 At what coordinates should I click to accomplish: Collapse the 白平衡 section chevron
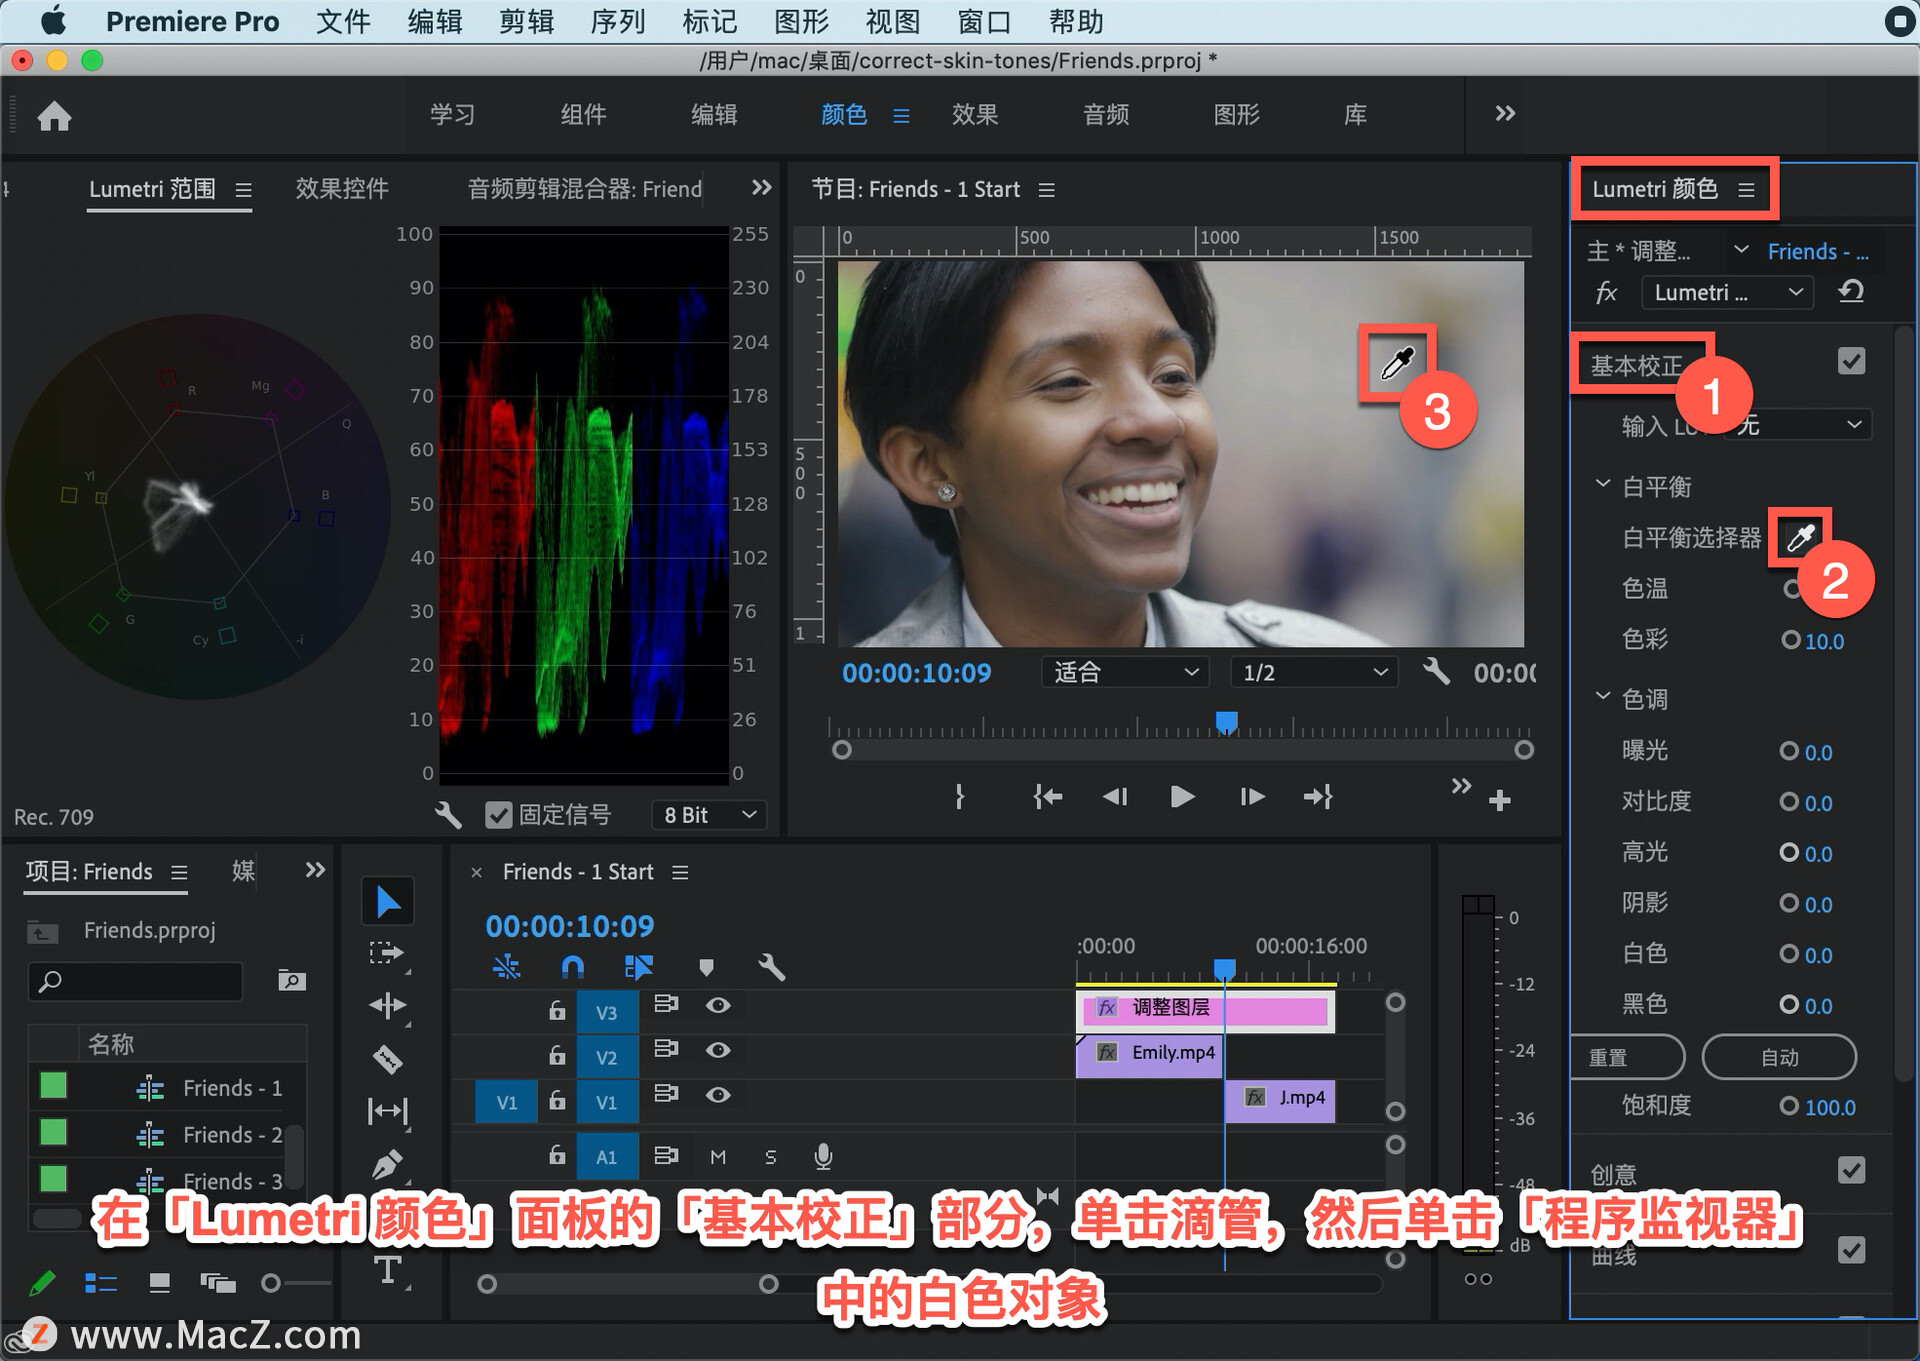(1602, 485)
